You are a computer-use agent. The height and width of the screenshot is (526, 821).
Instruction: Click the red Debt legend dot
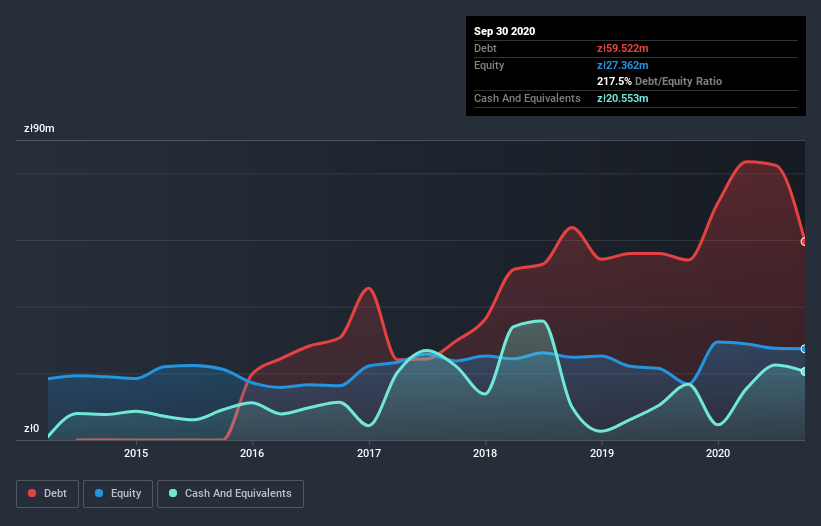pyautogui.click(x=32, y=493)
